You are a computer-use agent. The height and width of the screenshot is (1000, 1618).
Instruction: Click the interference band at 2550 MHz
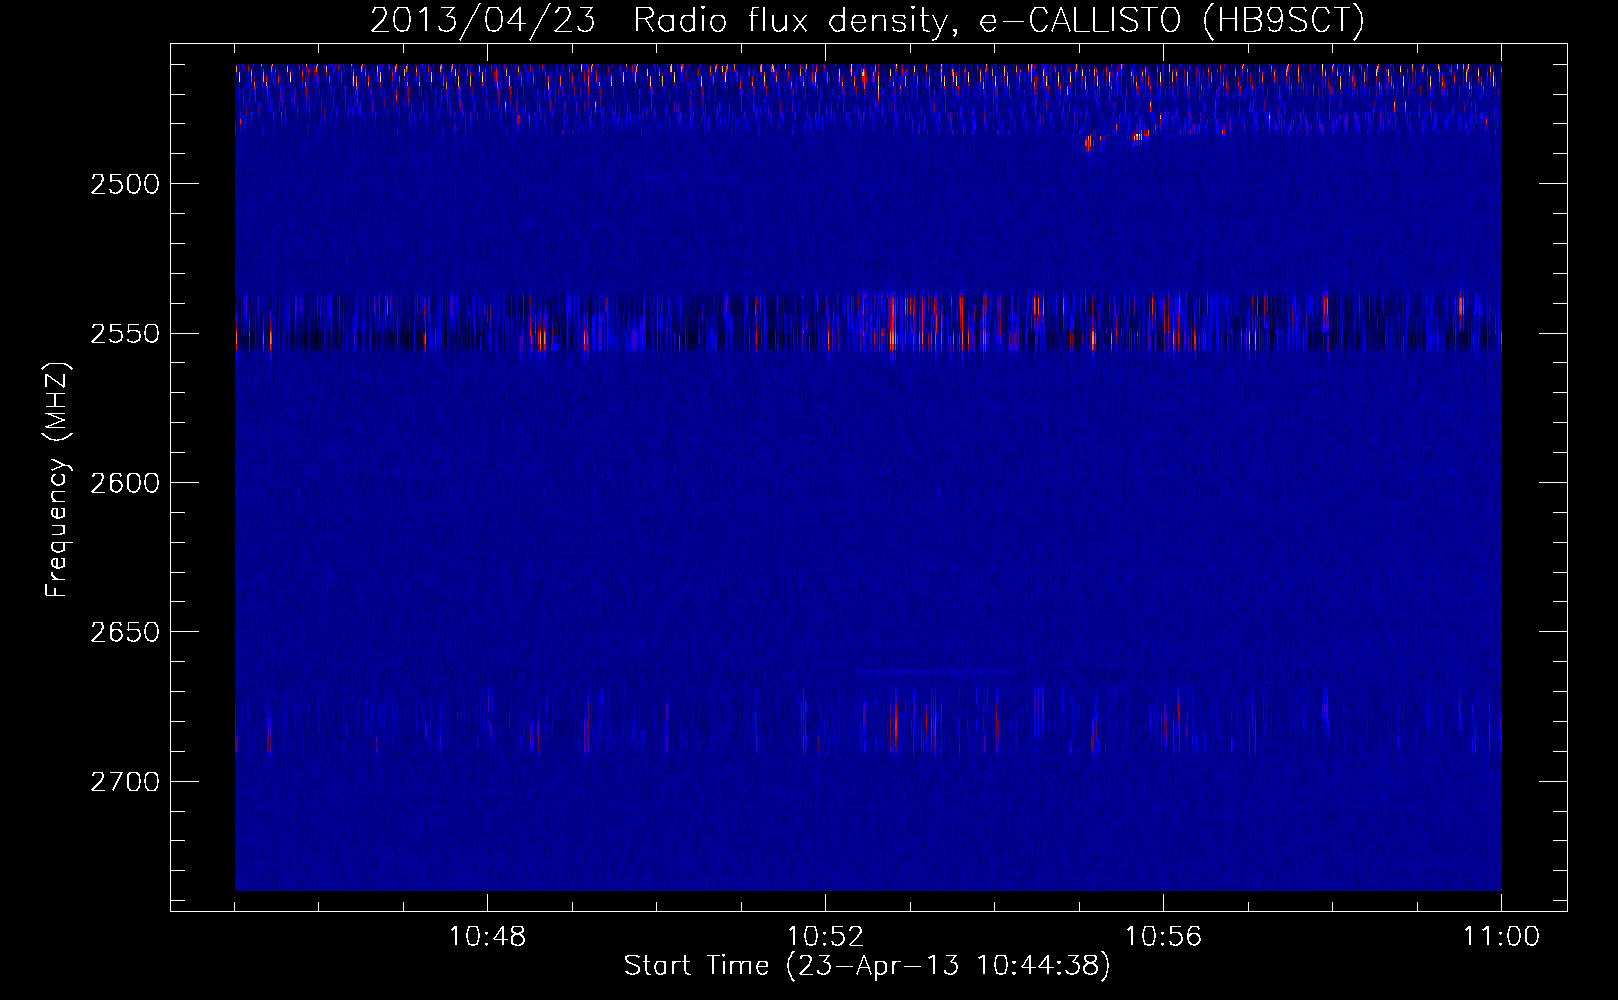868,322
